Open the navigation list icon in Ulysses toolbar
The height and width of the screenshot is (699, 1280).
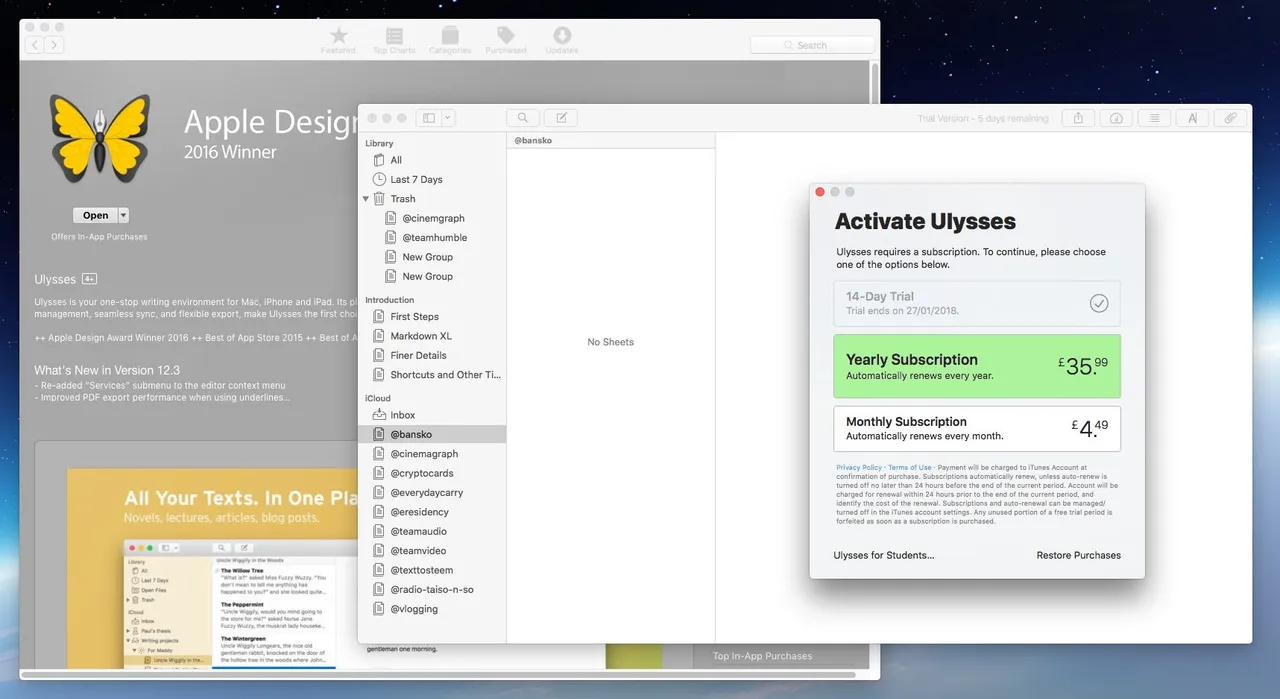point(1154,118)
